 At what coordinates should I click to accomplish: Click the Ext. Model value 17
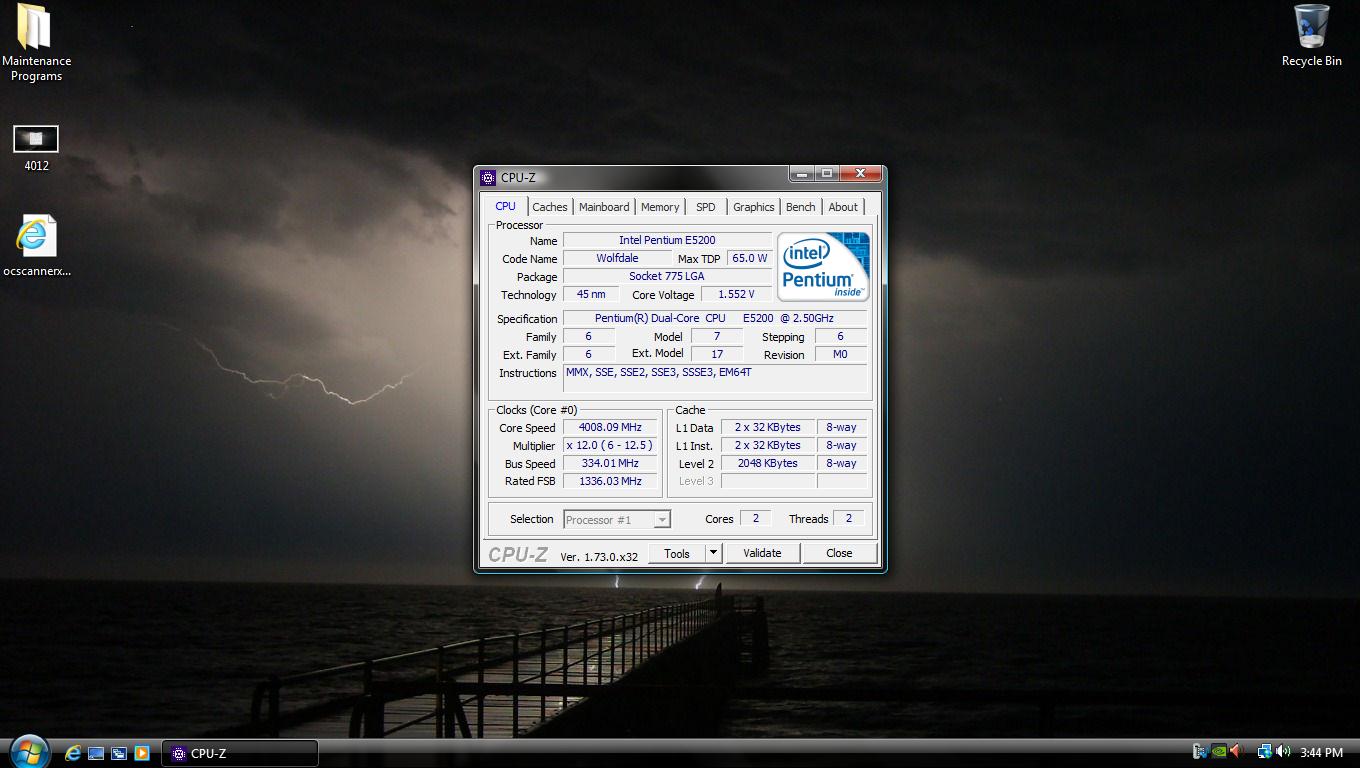click(717, 354)
